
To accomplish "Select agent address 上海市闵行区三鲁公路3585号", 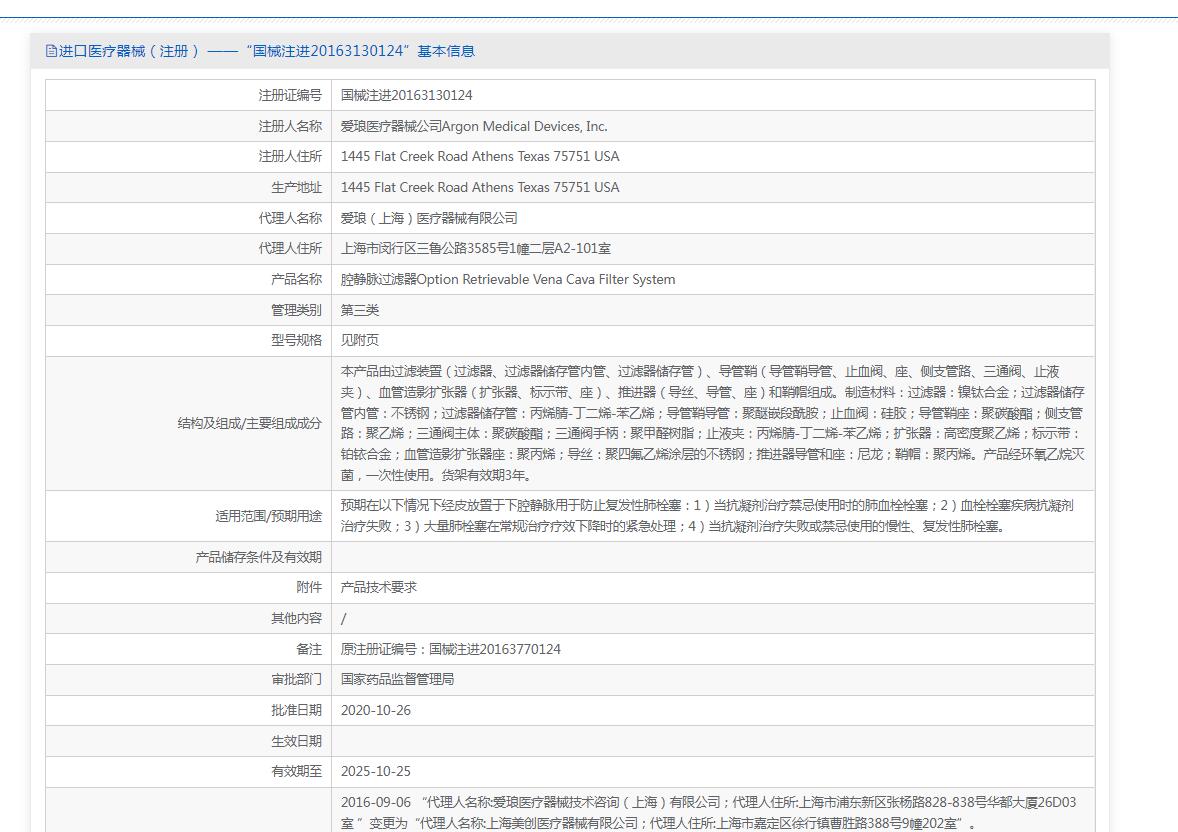I will (476, 248).
